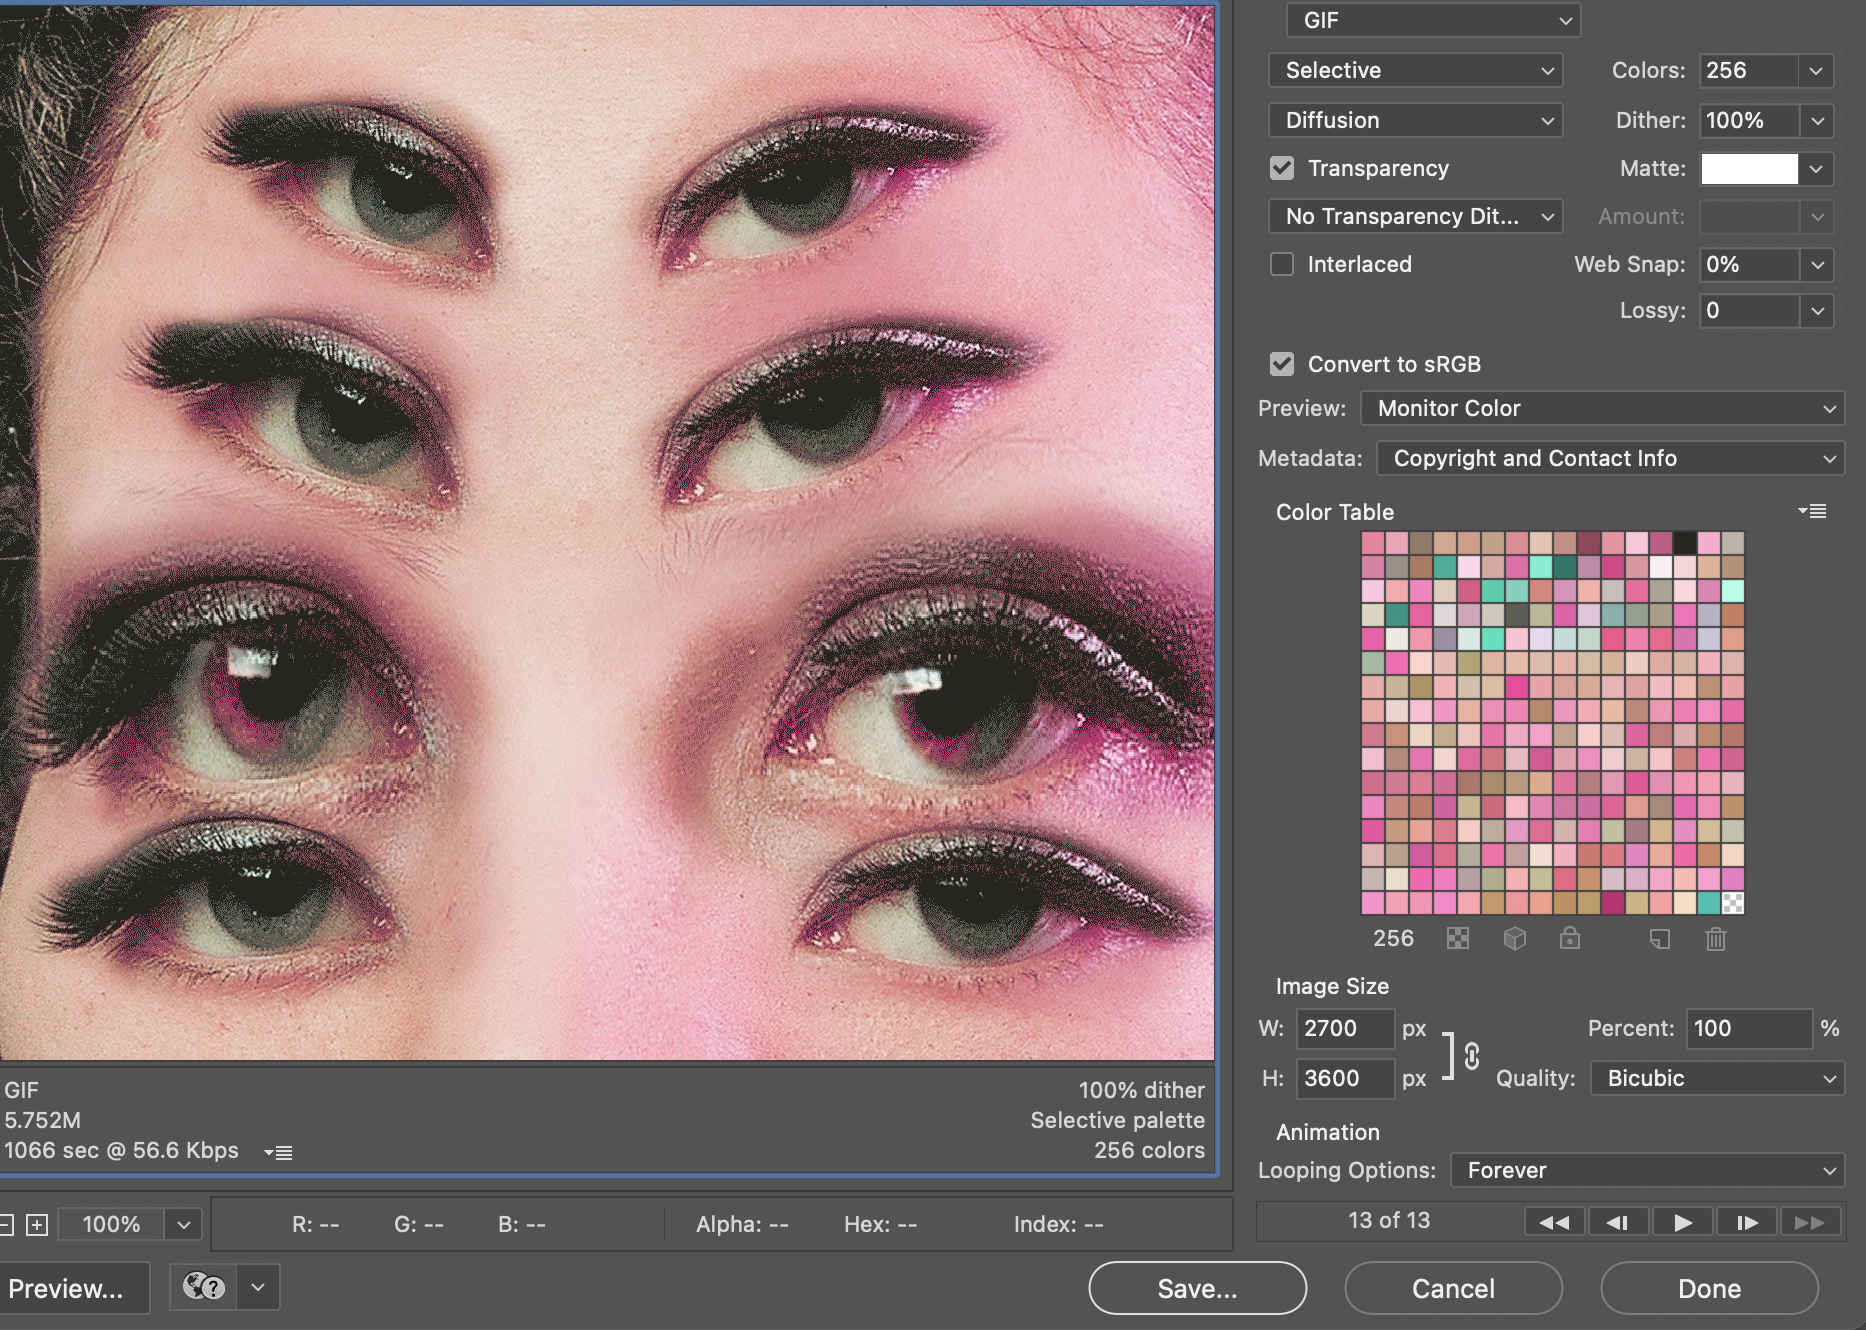Expand the Lossy value dropdown arrow

pyautogui.click(x=1816, y=310)
